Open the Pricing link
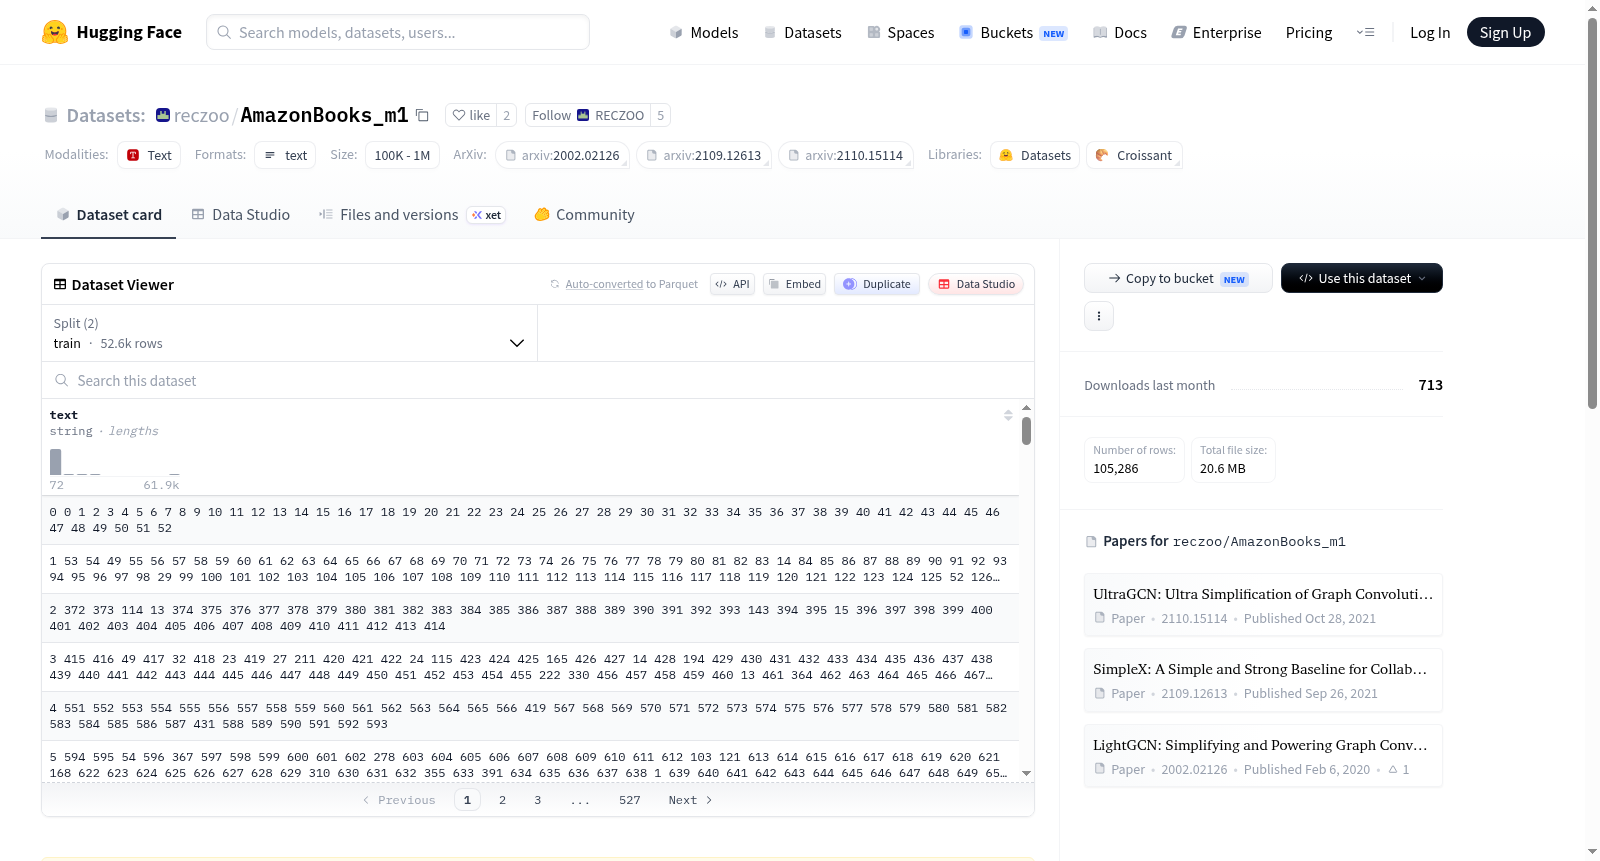Screen dimensions: 1600x861 [x=1309, y=33]
